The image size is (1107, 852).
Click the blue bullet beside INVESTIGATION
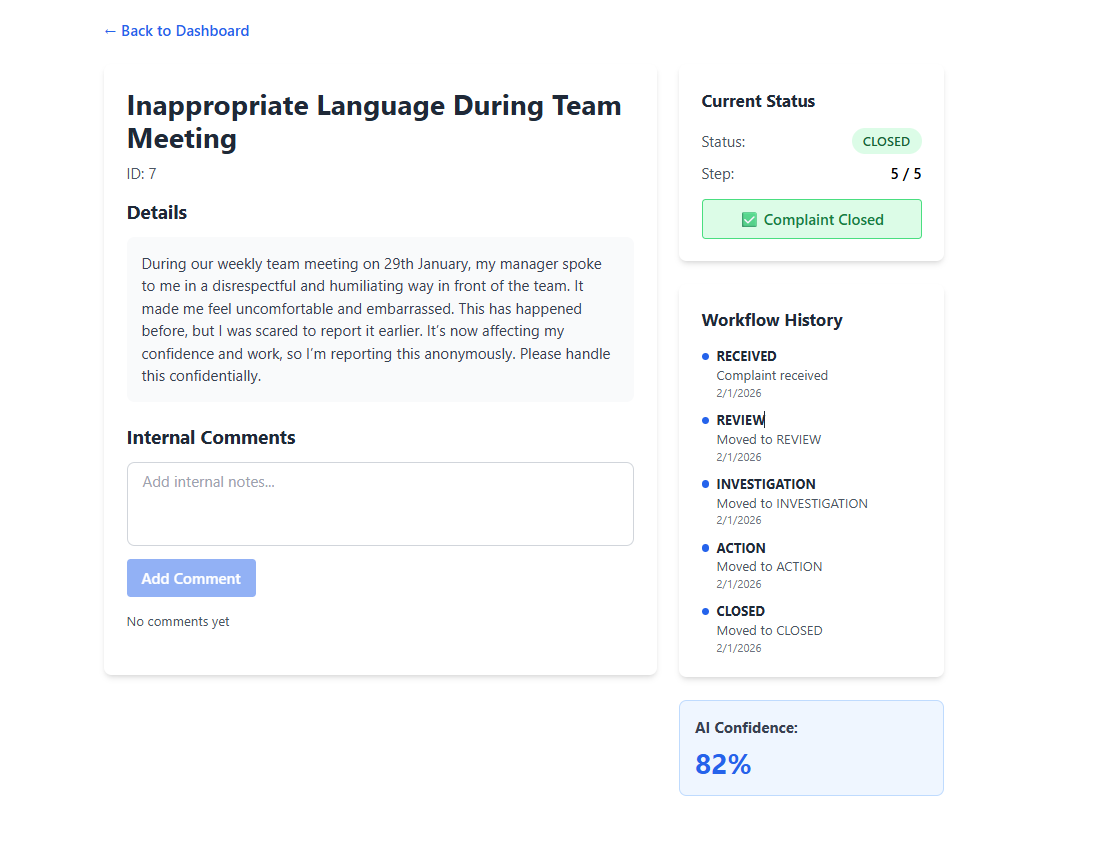705,484
